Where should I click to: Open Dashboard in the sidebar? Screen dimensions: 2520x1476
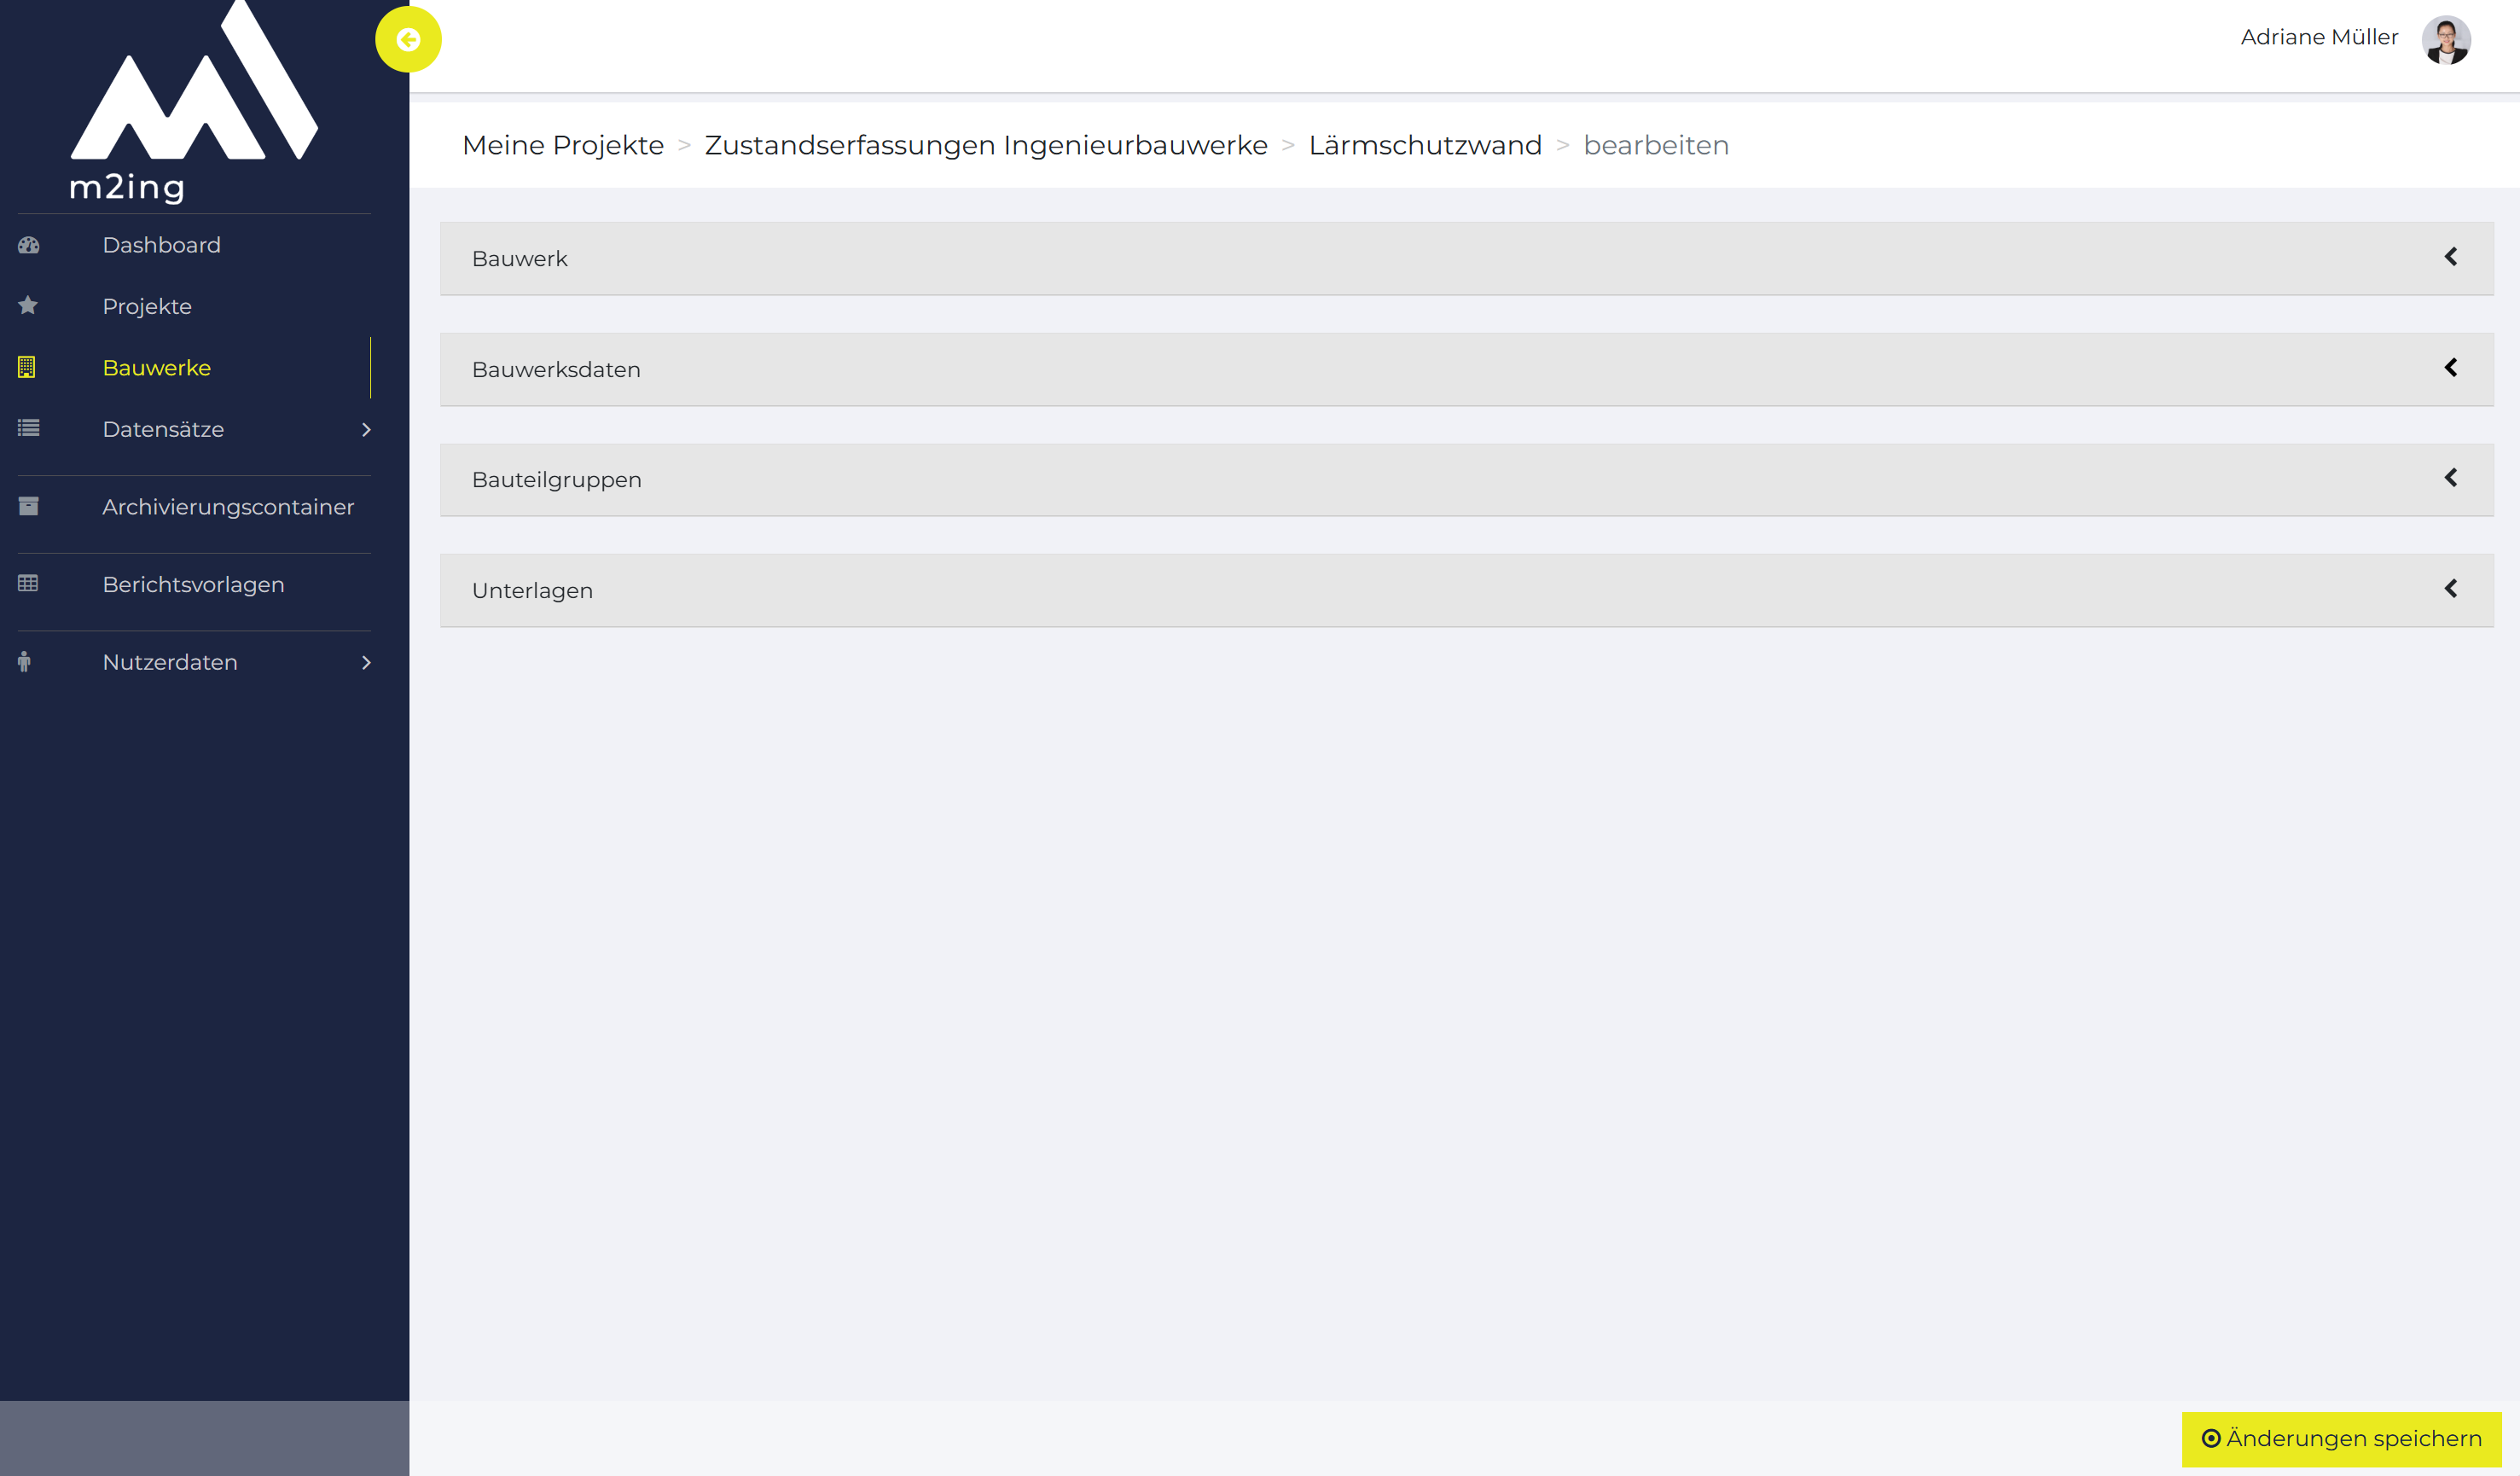[x=161, y=245]
